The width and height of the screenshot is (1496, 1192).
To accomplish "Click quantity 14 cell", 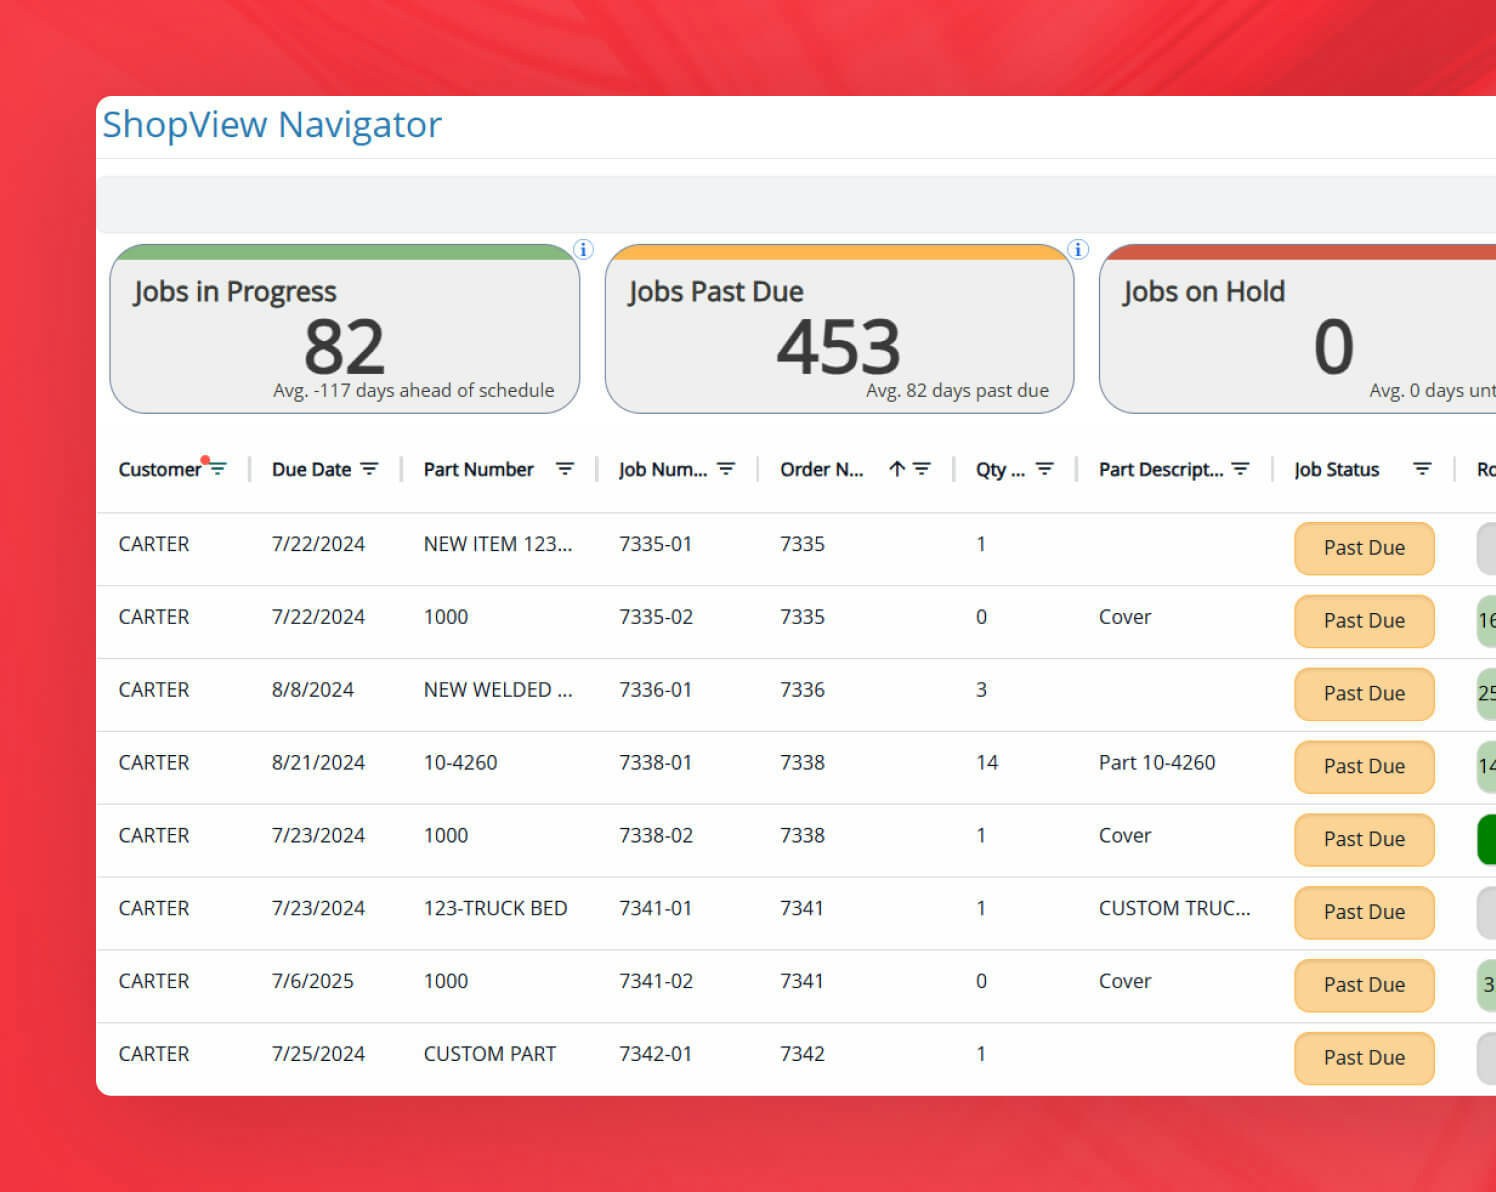I will 987,763.
